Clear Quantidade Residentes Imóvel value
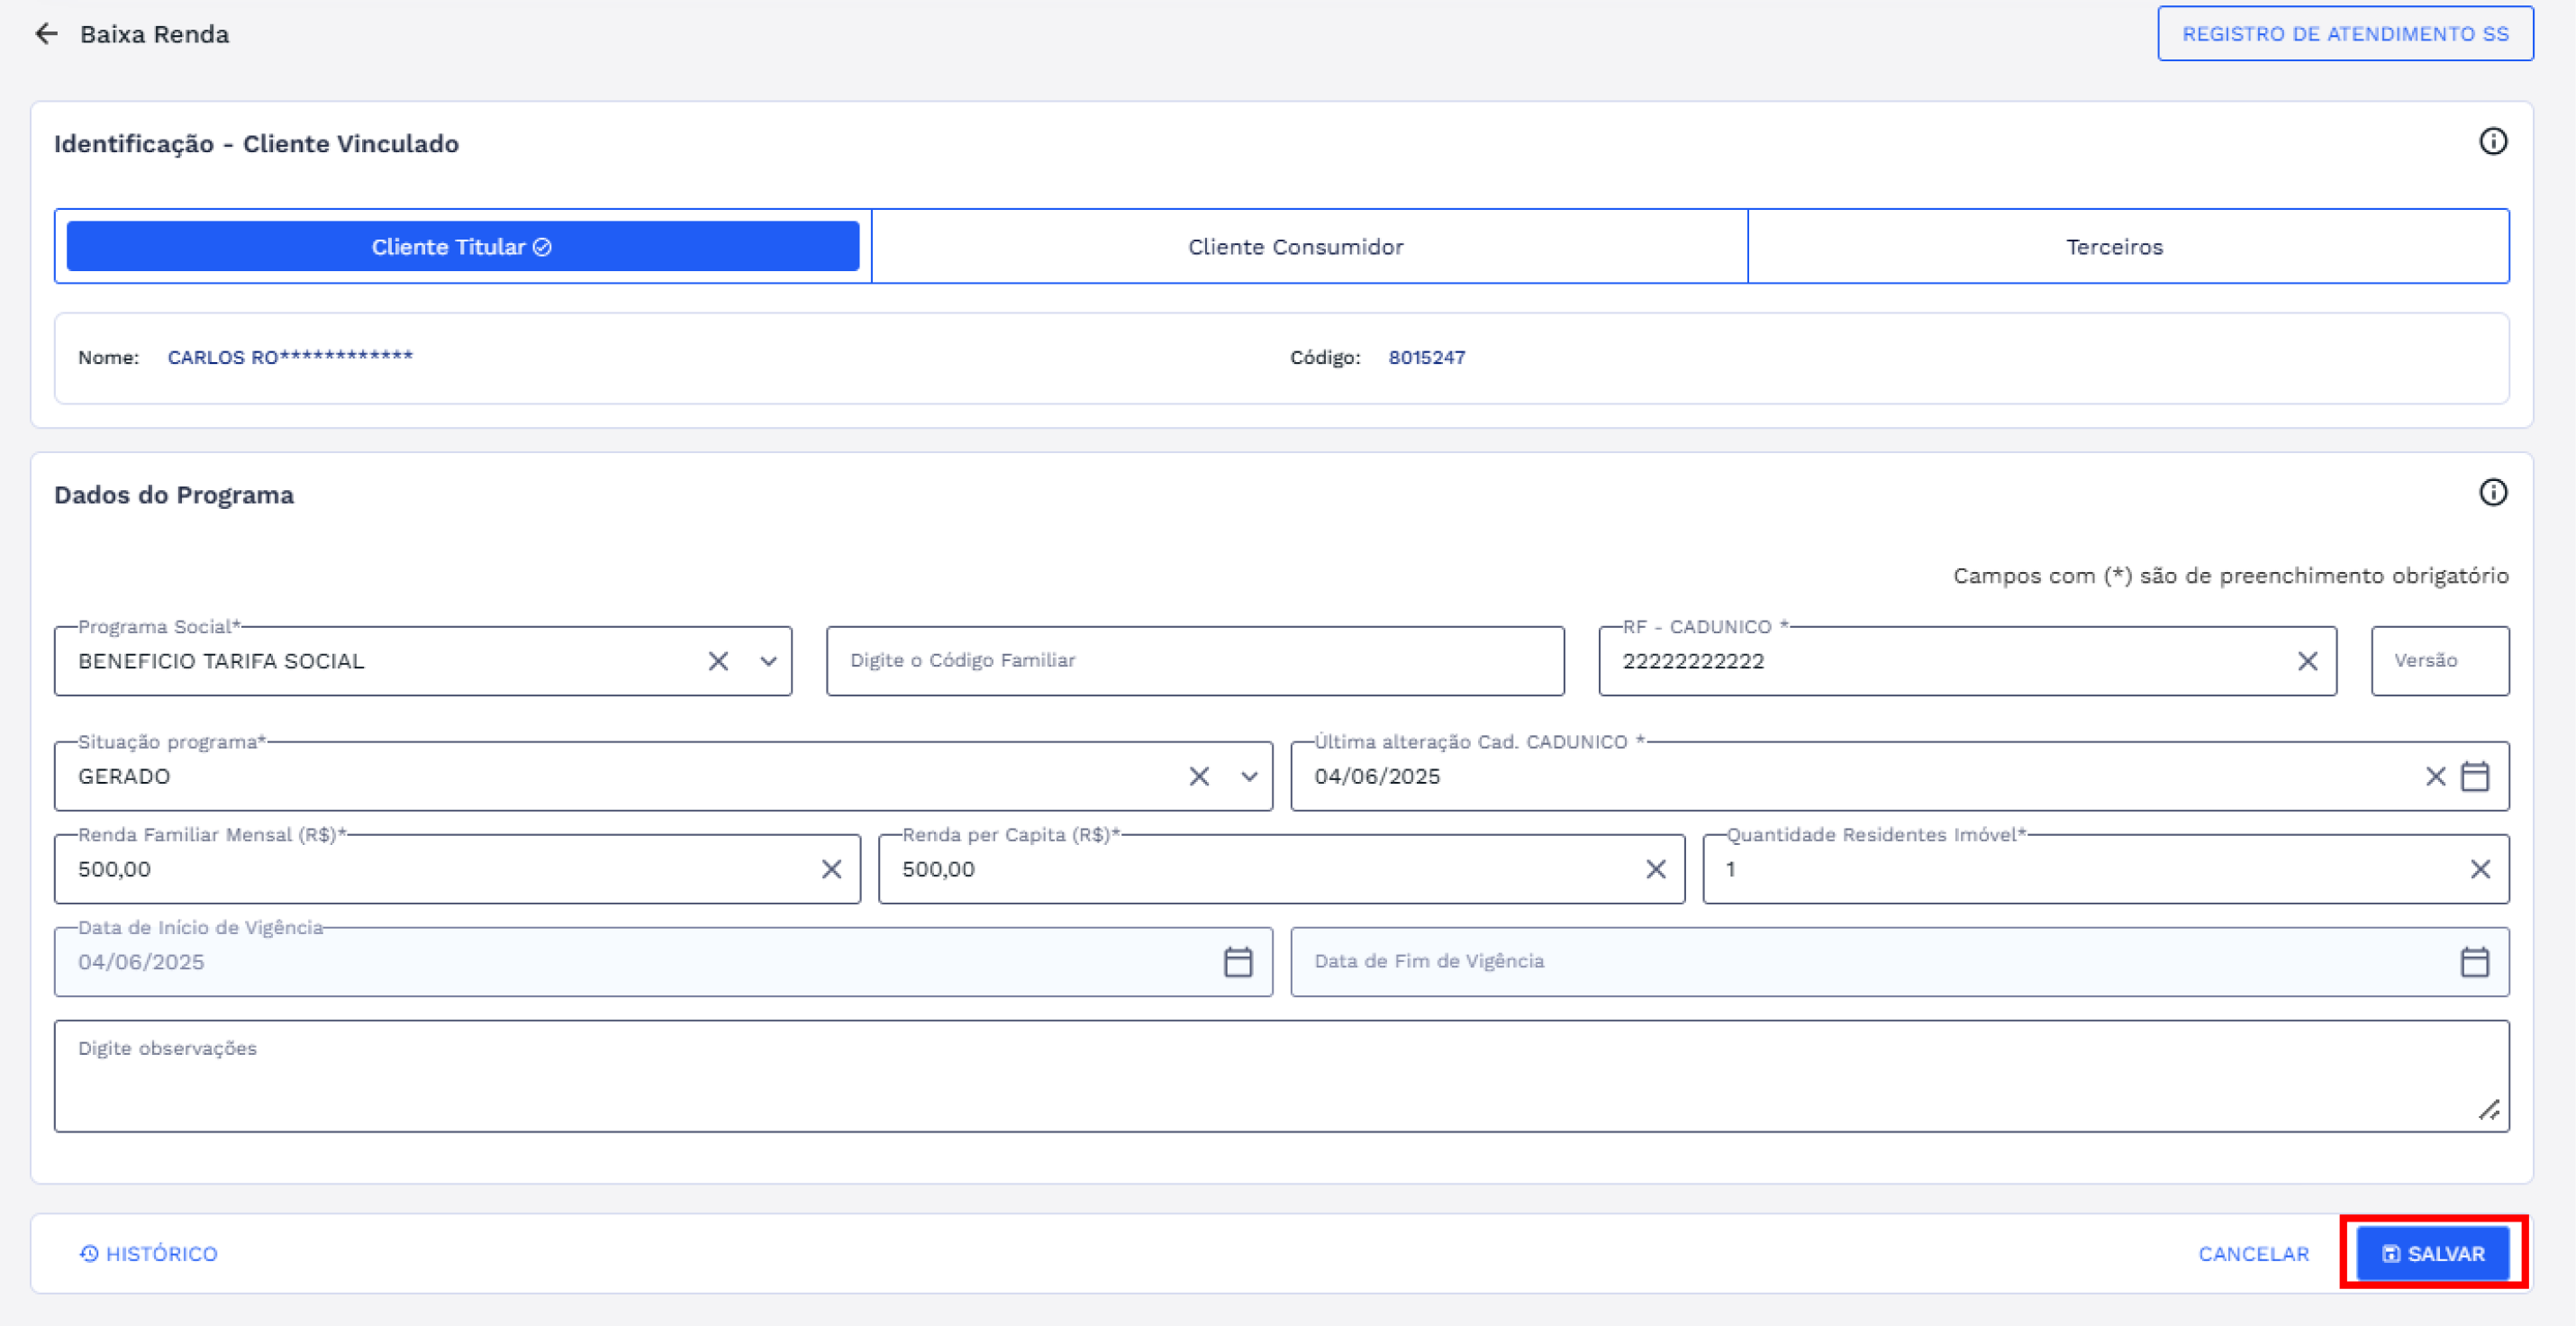 point(2480,869)
